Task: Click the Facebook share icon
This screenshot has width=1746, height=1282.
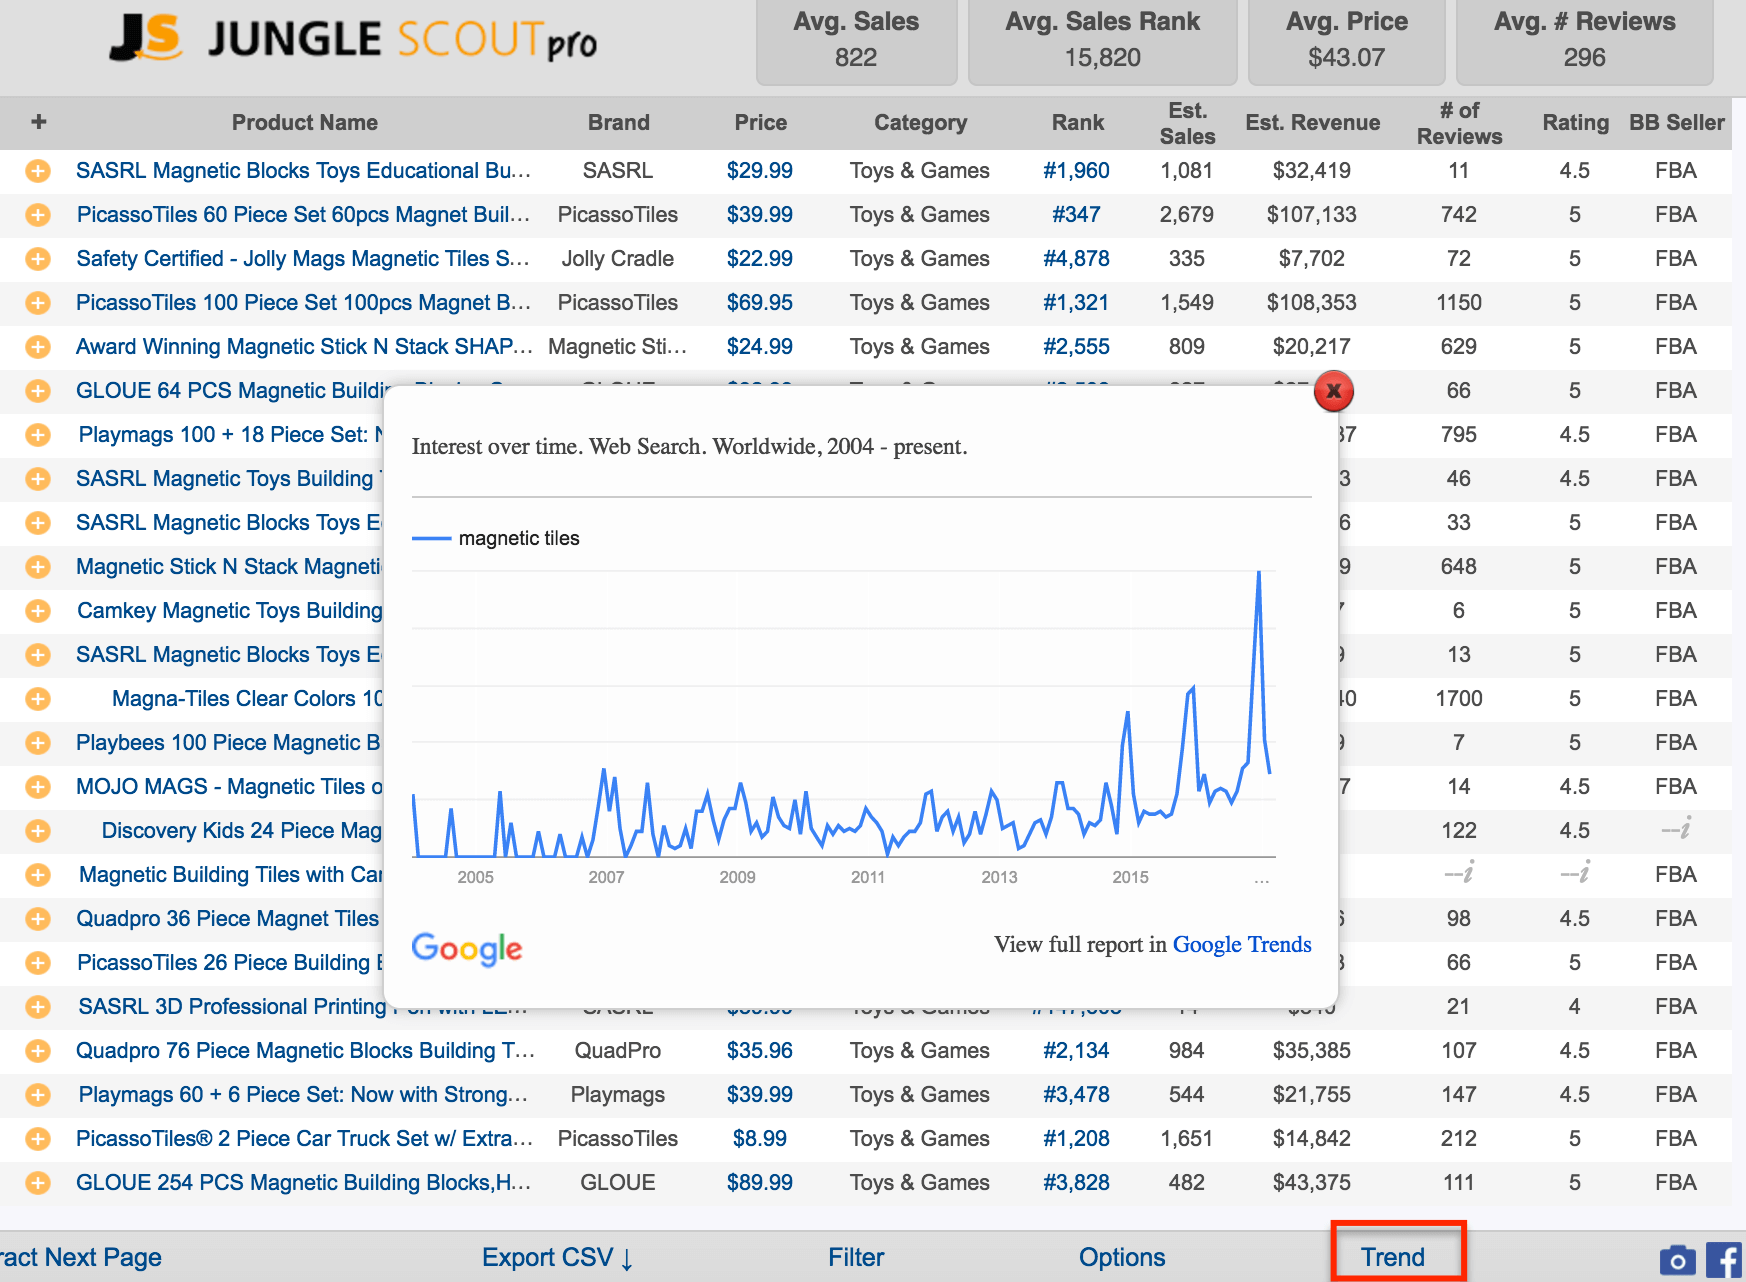Action: tap(1724, 1259)
